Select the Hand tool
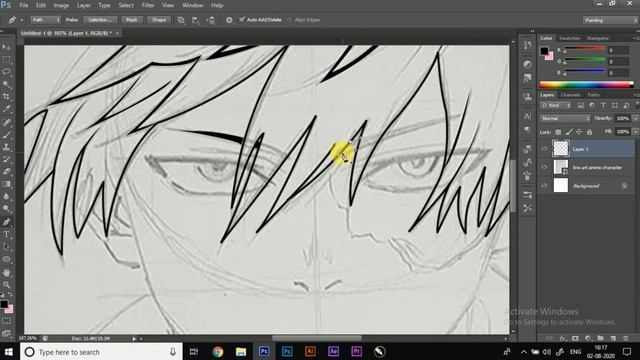This screenshot has width=640, height=360. point(6,273)
